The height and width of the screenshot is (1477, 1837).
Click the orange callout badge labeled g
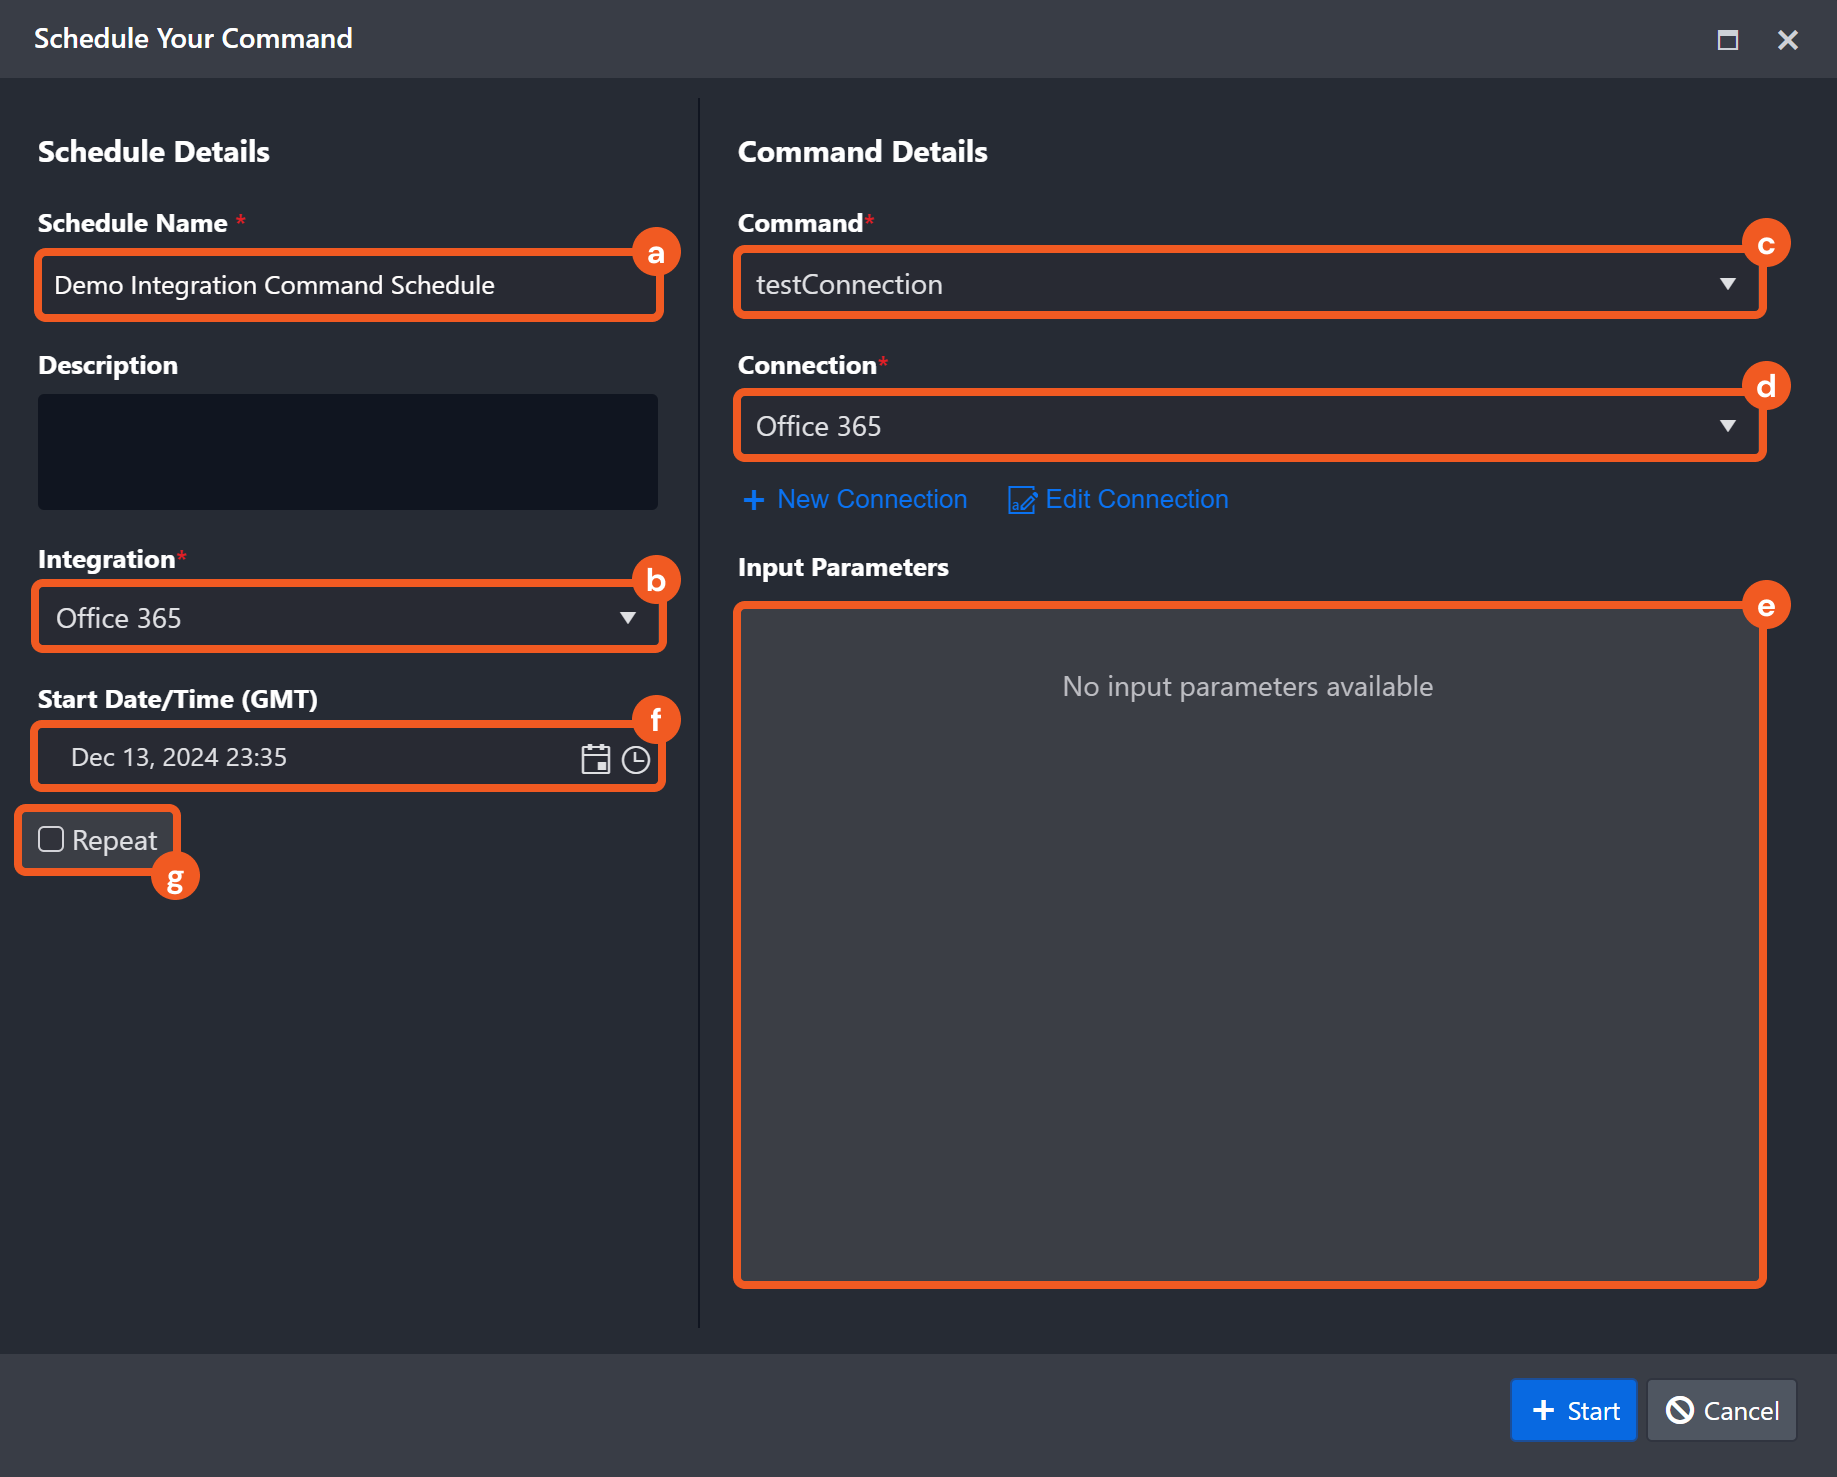click(x=175, y=879)
